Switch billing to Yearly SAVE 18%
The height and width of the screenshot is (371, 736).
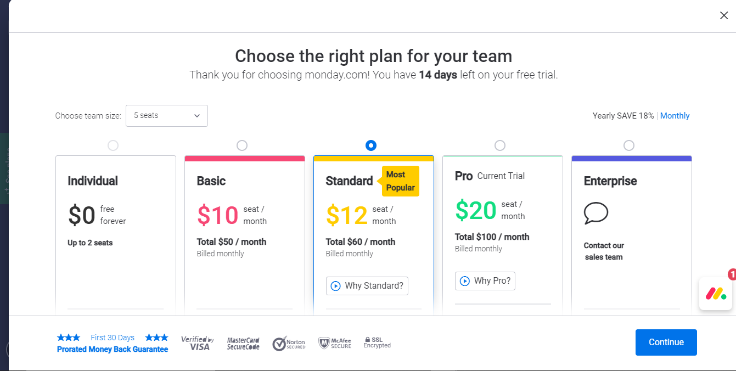click(623, 116)
